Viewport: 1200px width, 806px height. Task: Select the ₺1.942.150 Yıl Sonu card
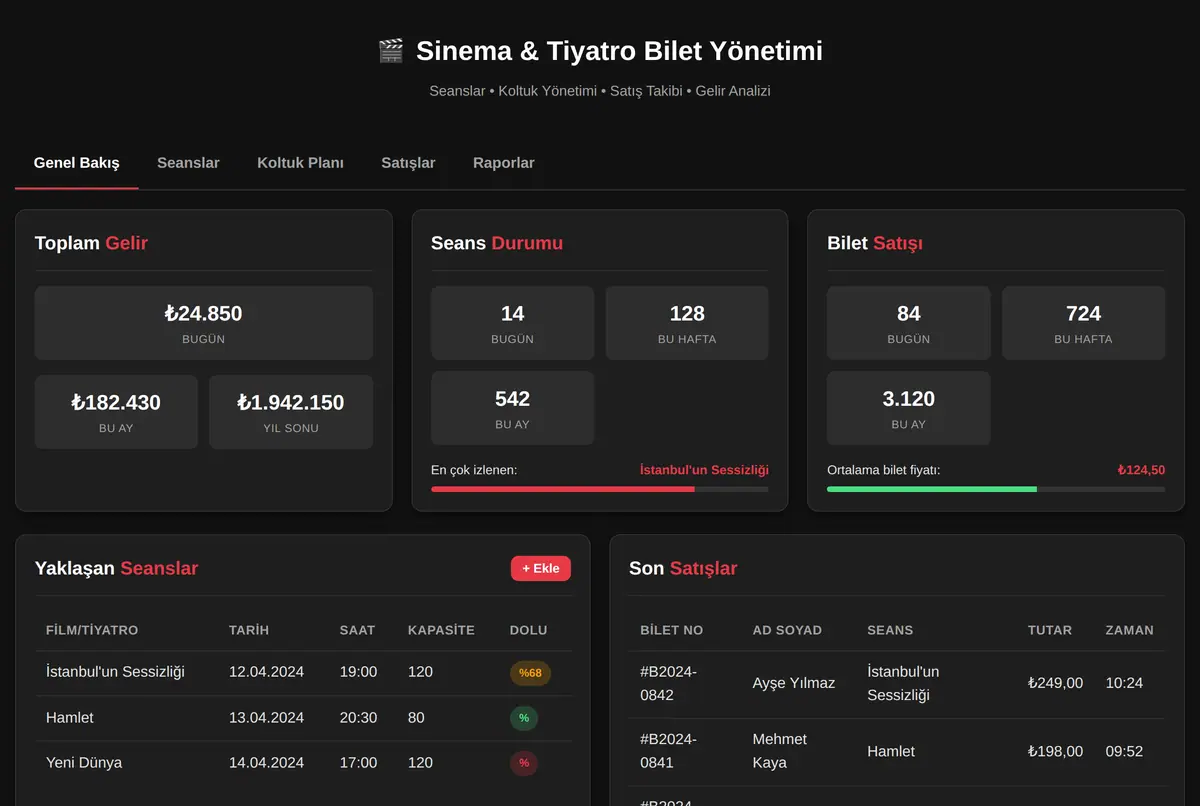pos(291,412)
